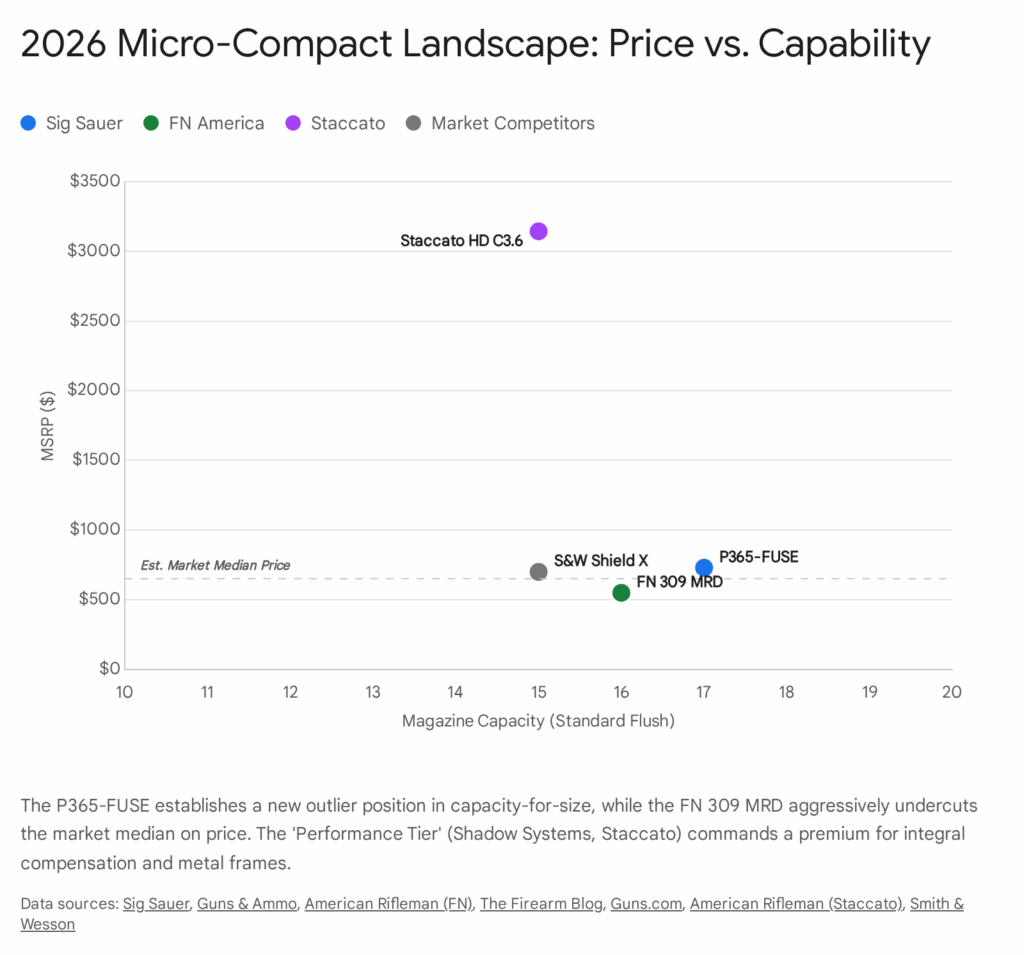Toggle the Staccato legend series

[x=335, y=124]
